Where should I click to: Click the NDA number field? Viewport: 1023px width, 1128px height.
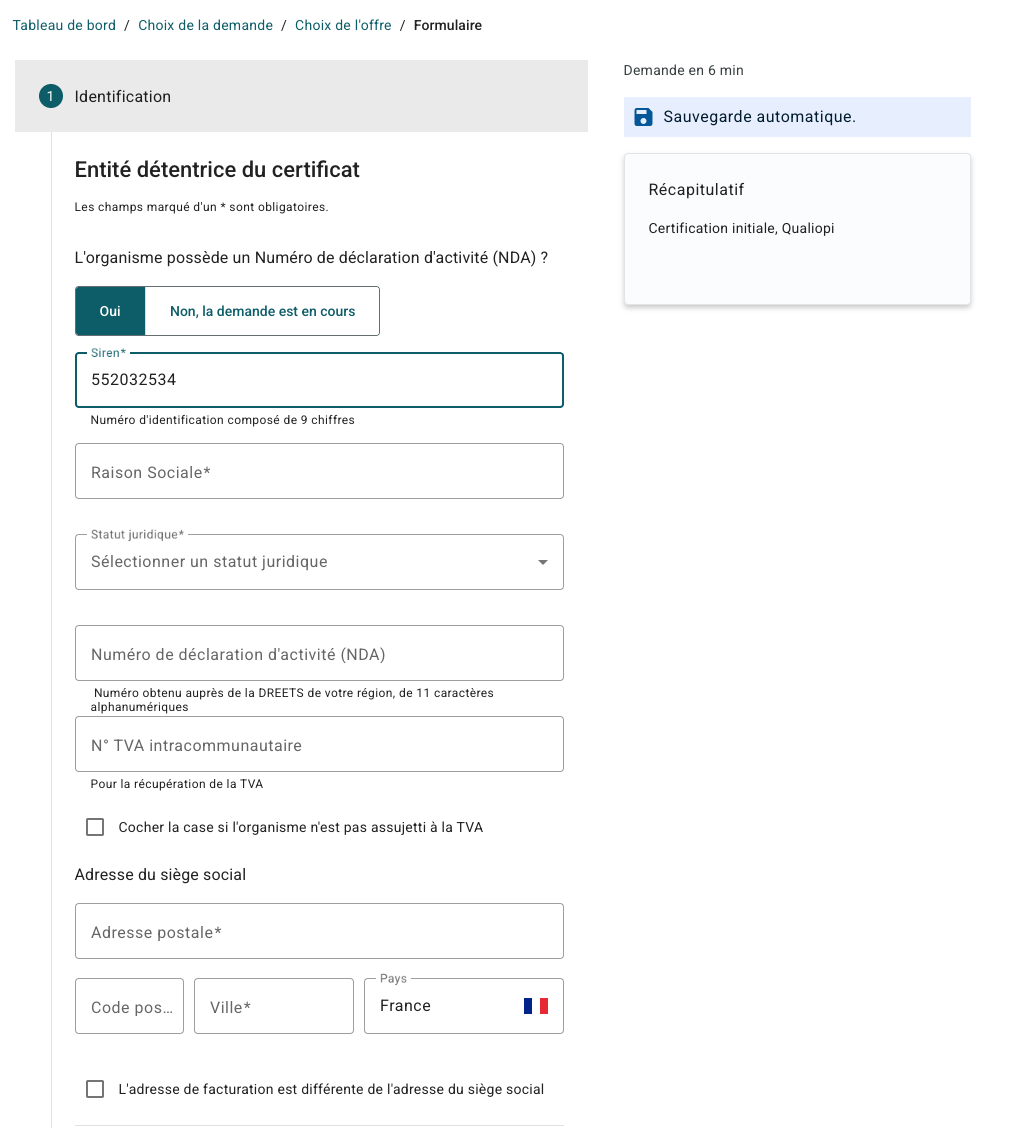pos(319,653)
